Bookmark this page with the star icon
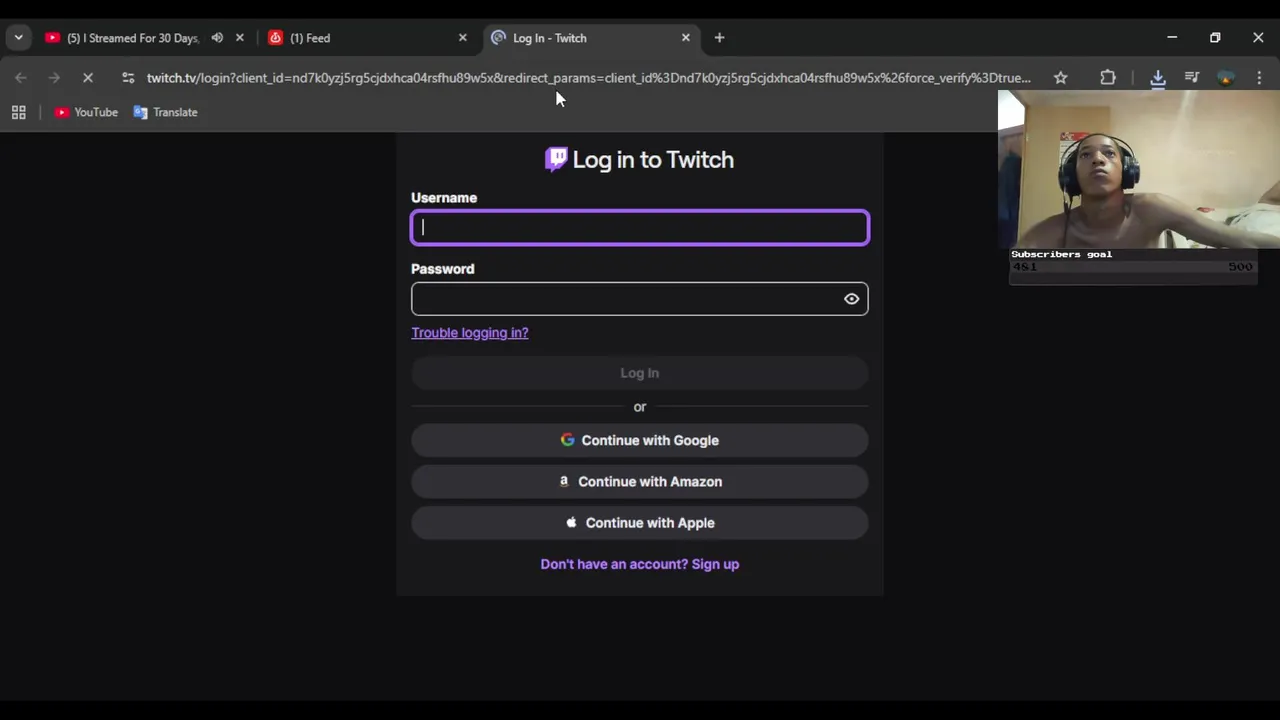 click(1060, 78)
